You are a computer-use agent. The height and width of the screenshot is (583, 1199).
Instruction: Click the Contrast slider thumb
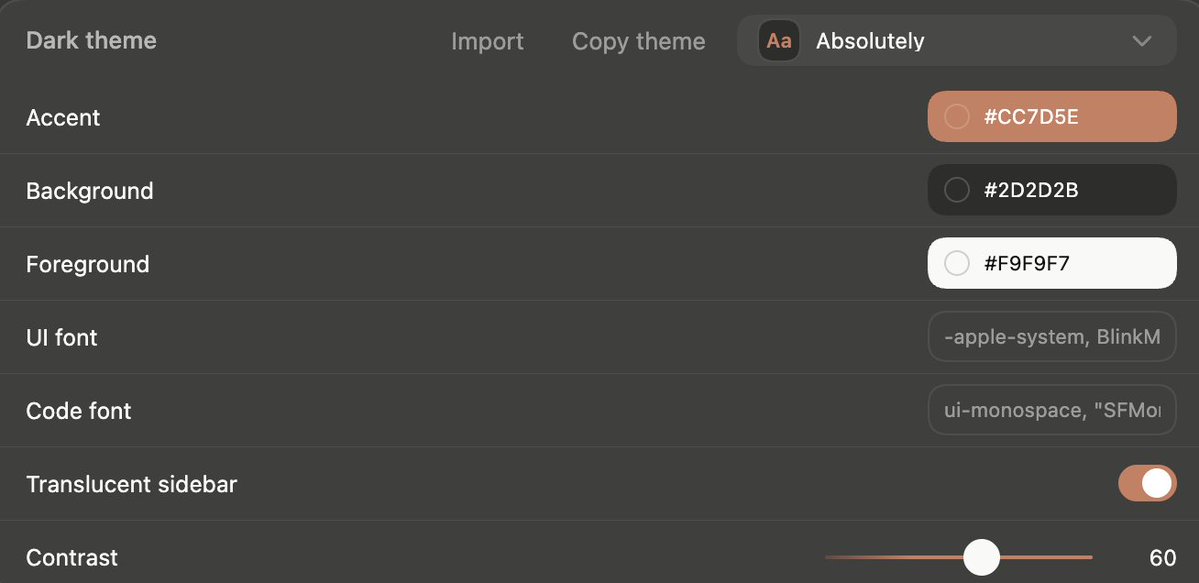(x=981, y=557)
